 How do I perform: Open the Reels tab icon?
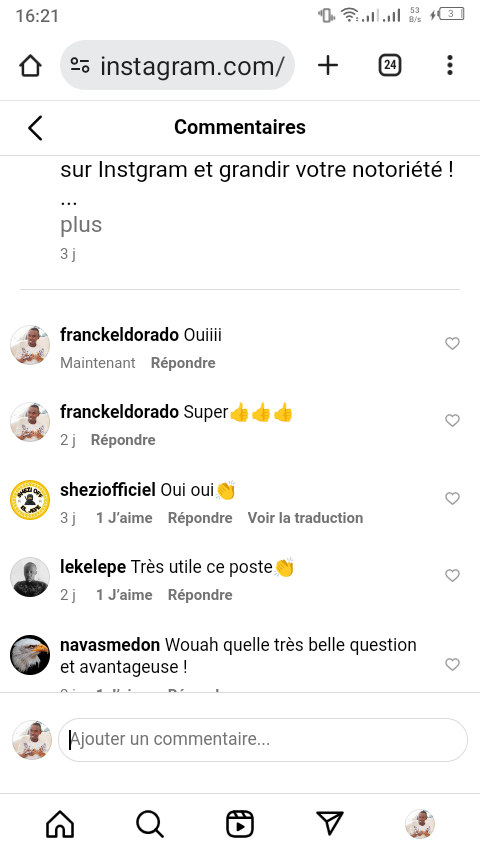pos(240,824)
